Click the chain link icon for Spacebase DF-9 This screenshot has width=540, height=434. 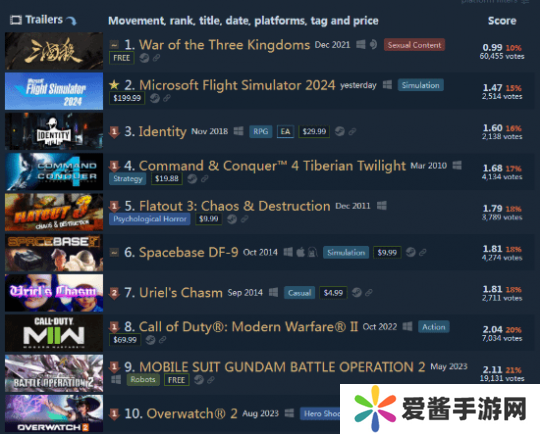click(x=423, y=252)
